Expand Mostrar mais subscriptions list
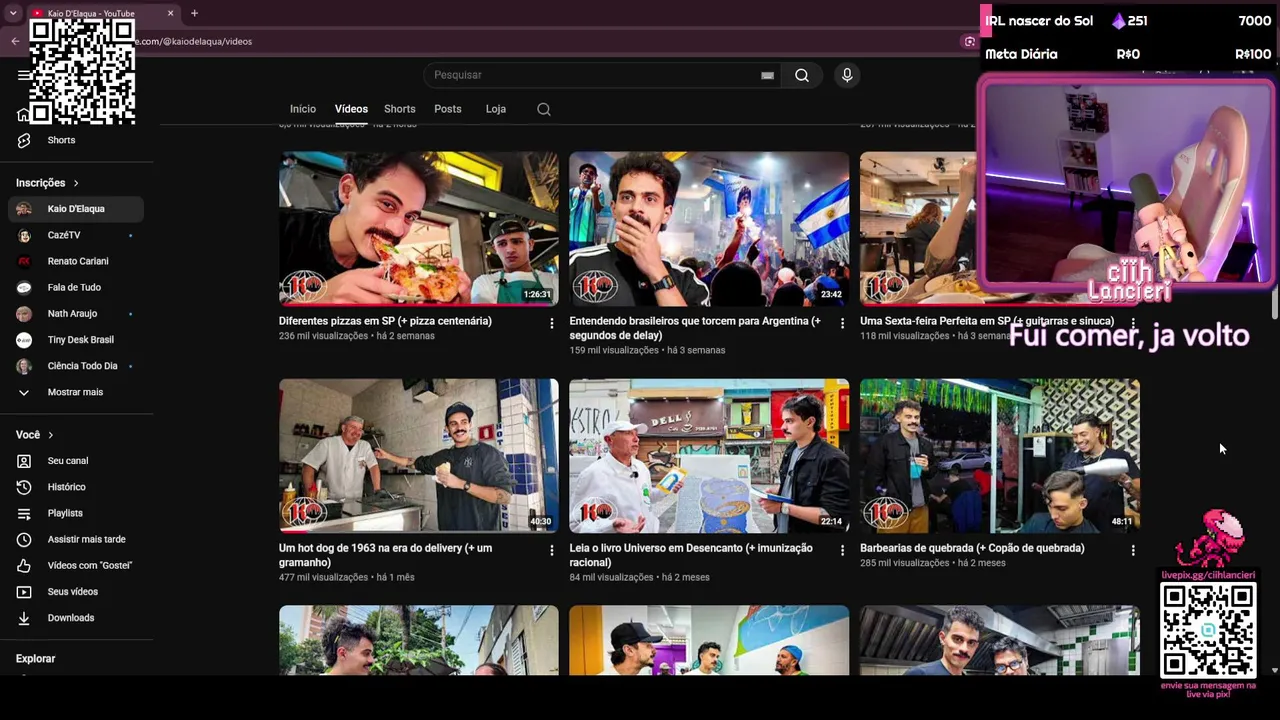This screenshot has height=720, width=1280. (75, 392)
